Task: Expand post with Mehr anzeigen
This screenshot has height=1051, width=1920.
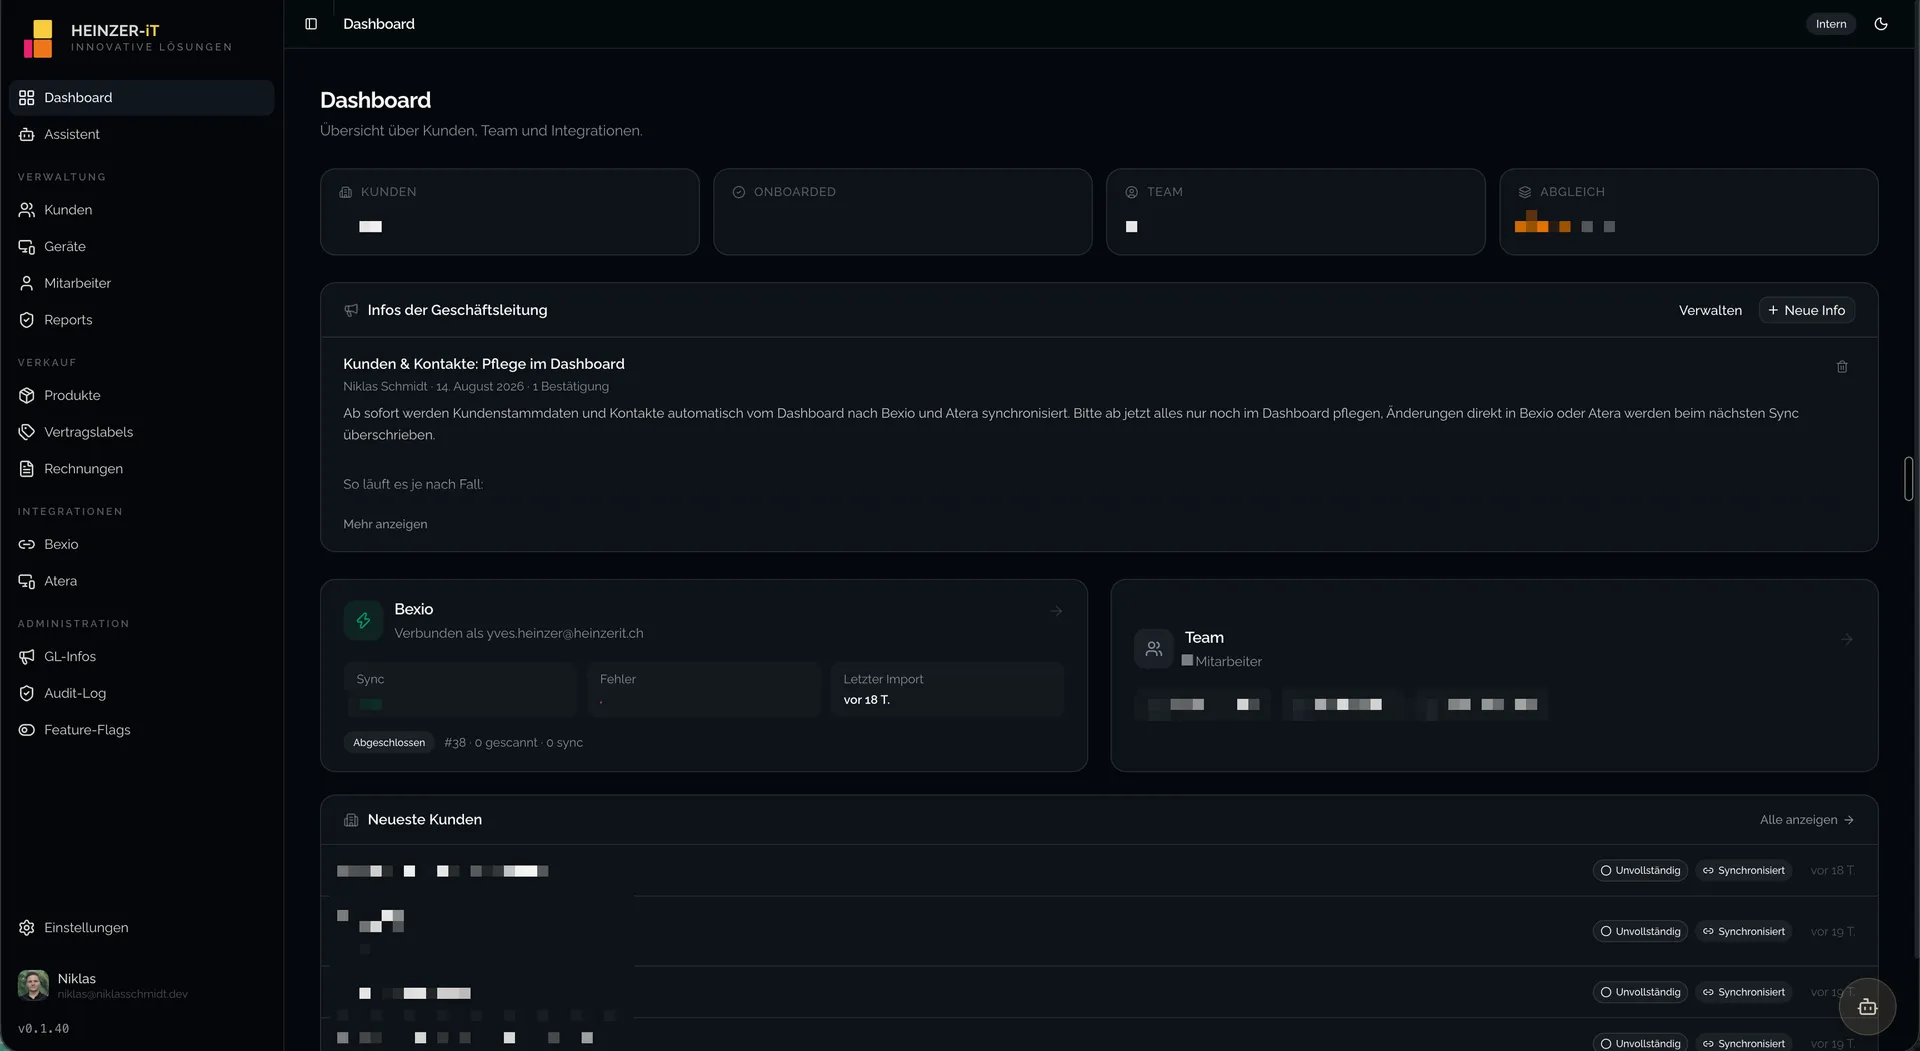Action: [385, 525]
